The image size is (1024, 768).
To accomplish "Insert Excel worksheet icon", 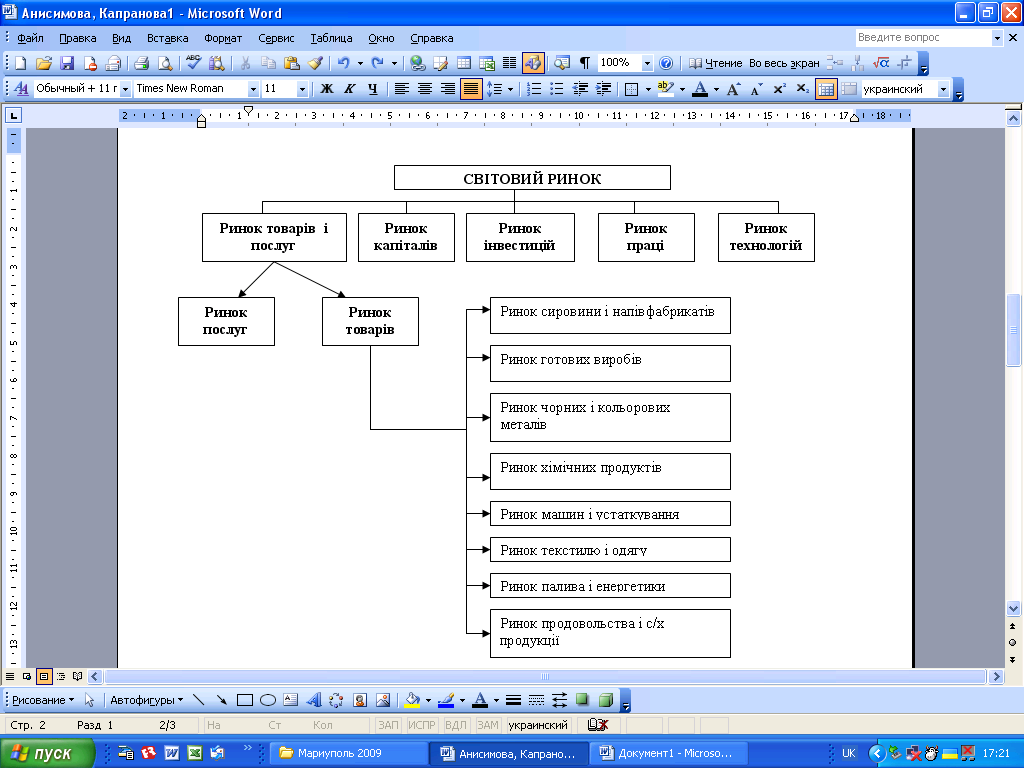I will point(487,63).
